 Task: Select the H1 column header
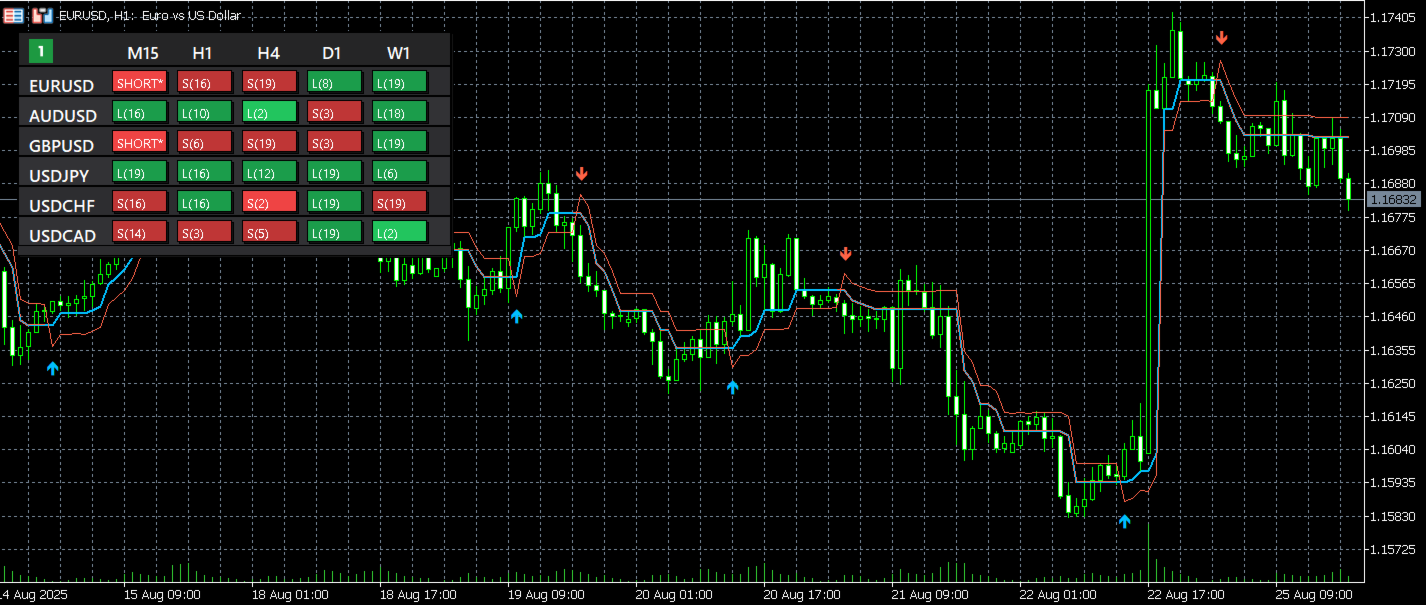pos(204,53)
